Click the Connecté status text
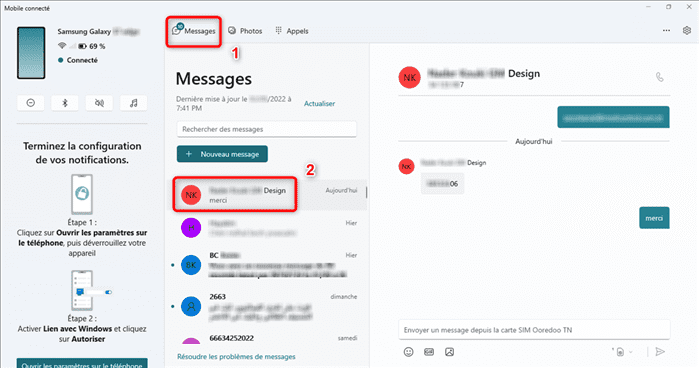Viewport: 699px width, 368px height. pos(82,60)
